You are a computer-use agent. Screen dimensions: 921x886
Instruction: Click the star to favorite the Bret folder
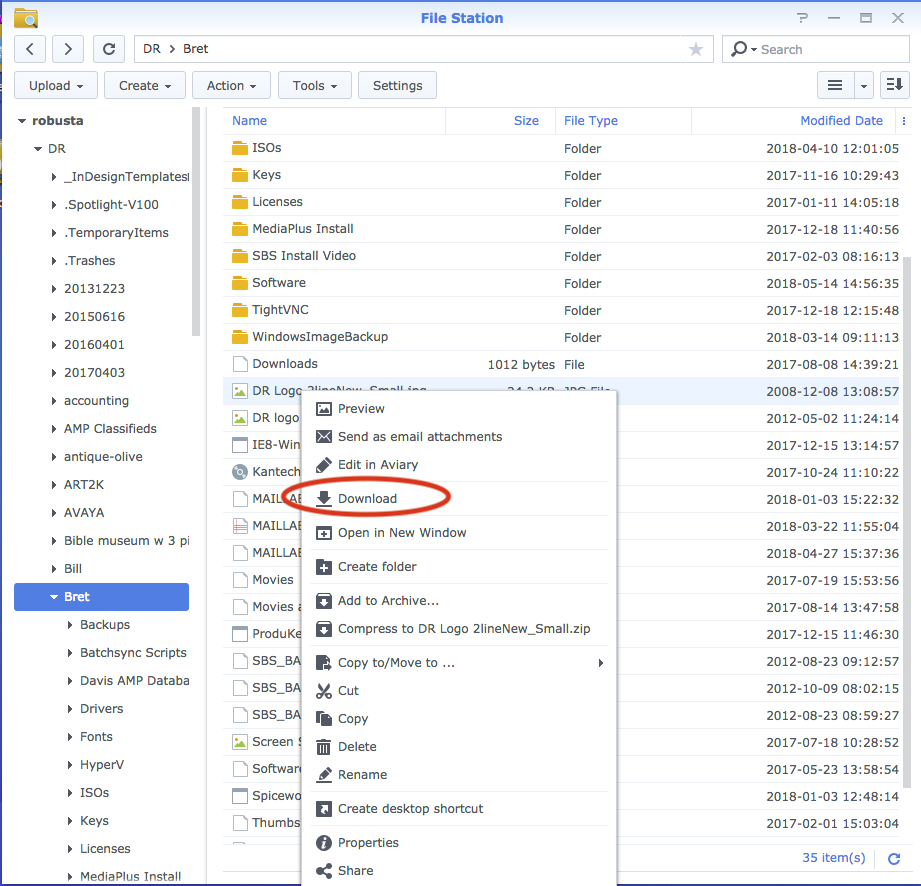click(695, 48)
